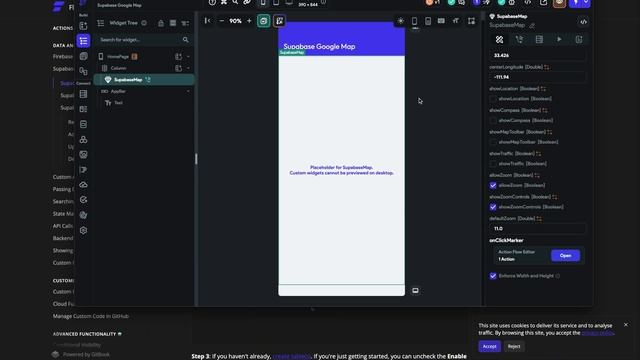The width and height of the screenshot is (640, 360).
Task: Open the media assets icon
Action: point(83,155)
